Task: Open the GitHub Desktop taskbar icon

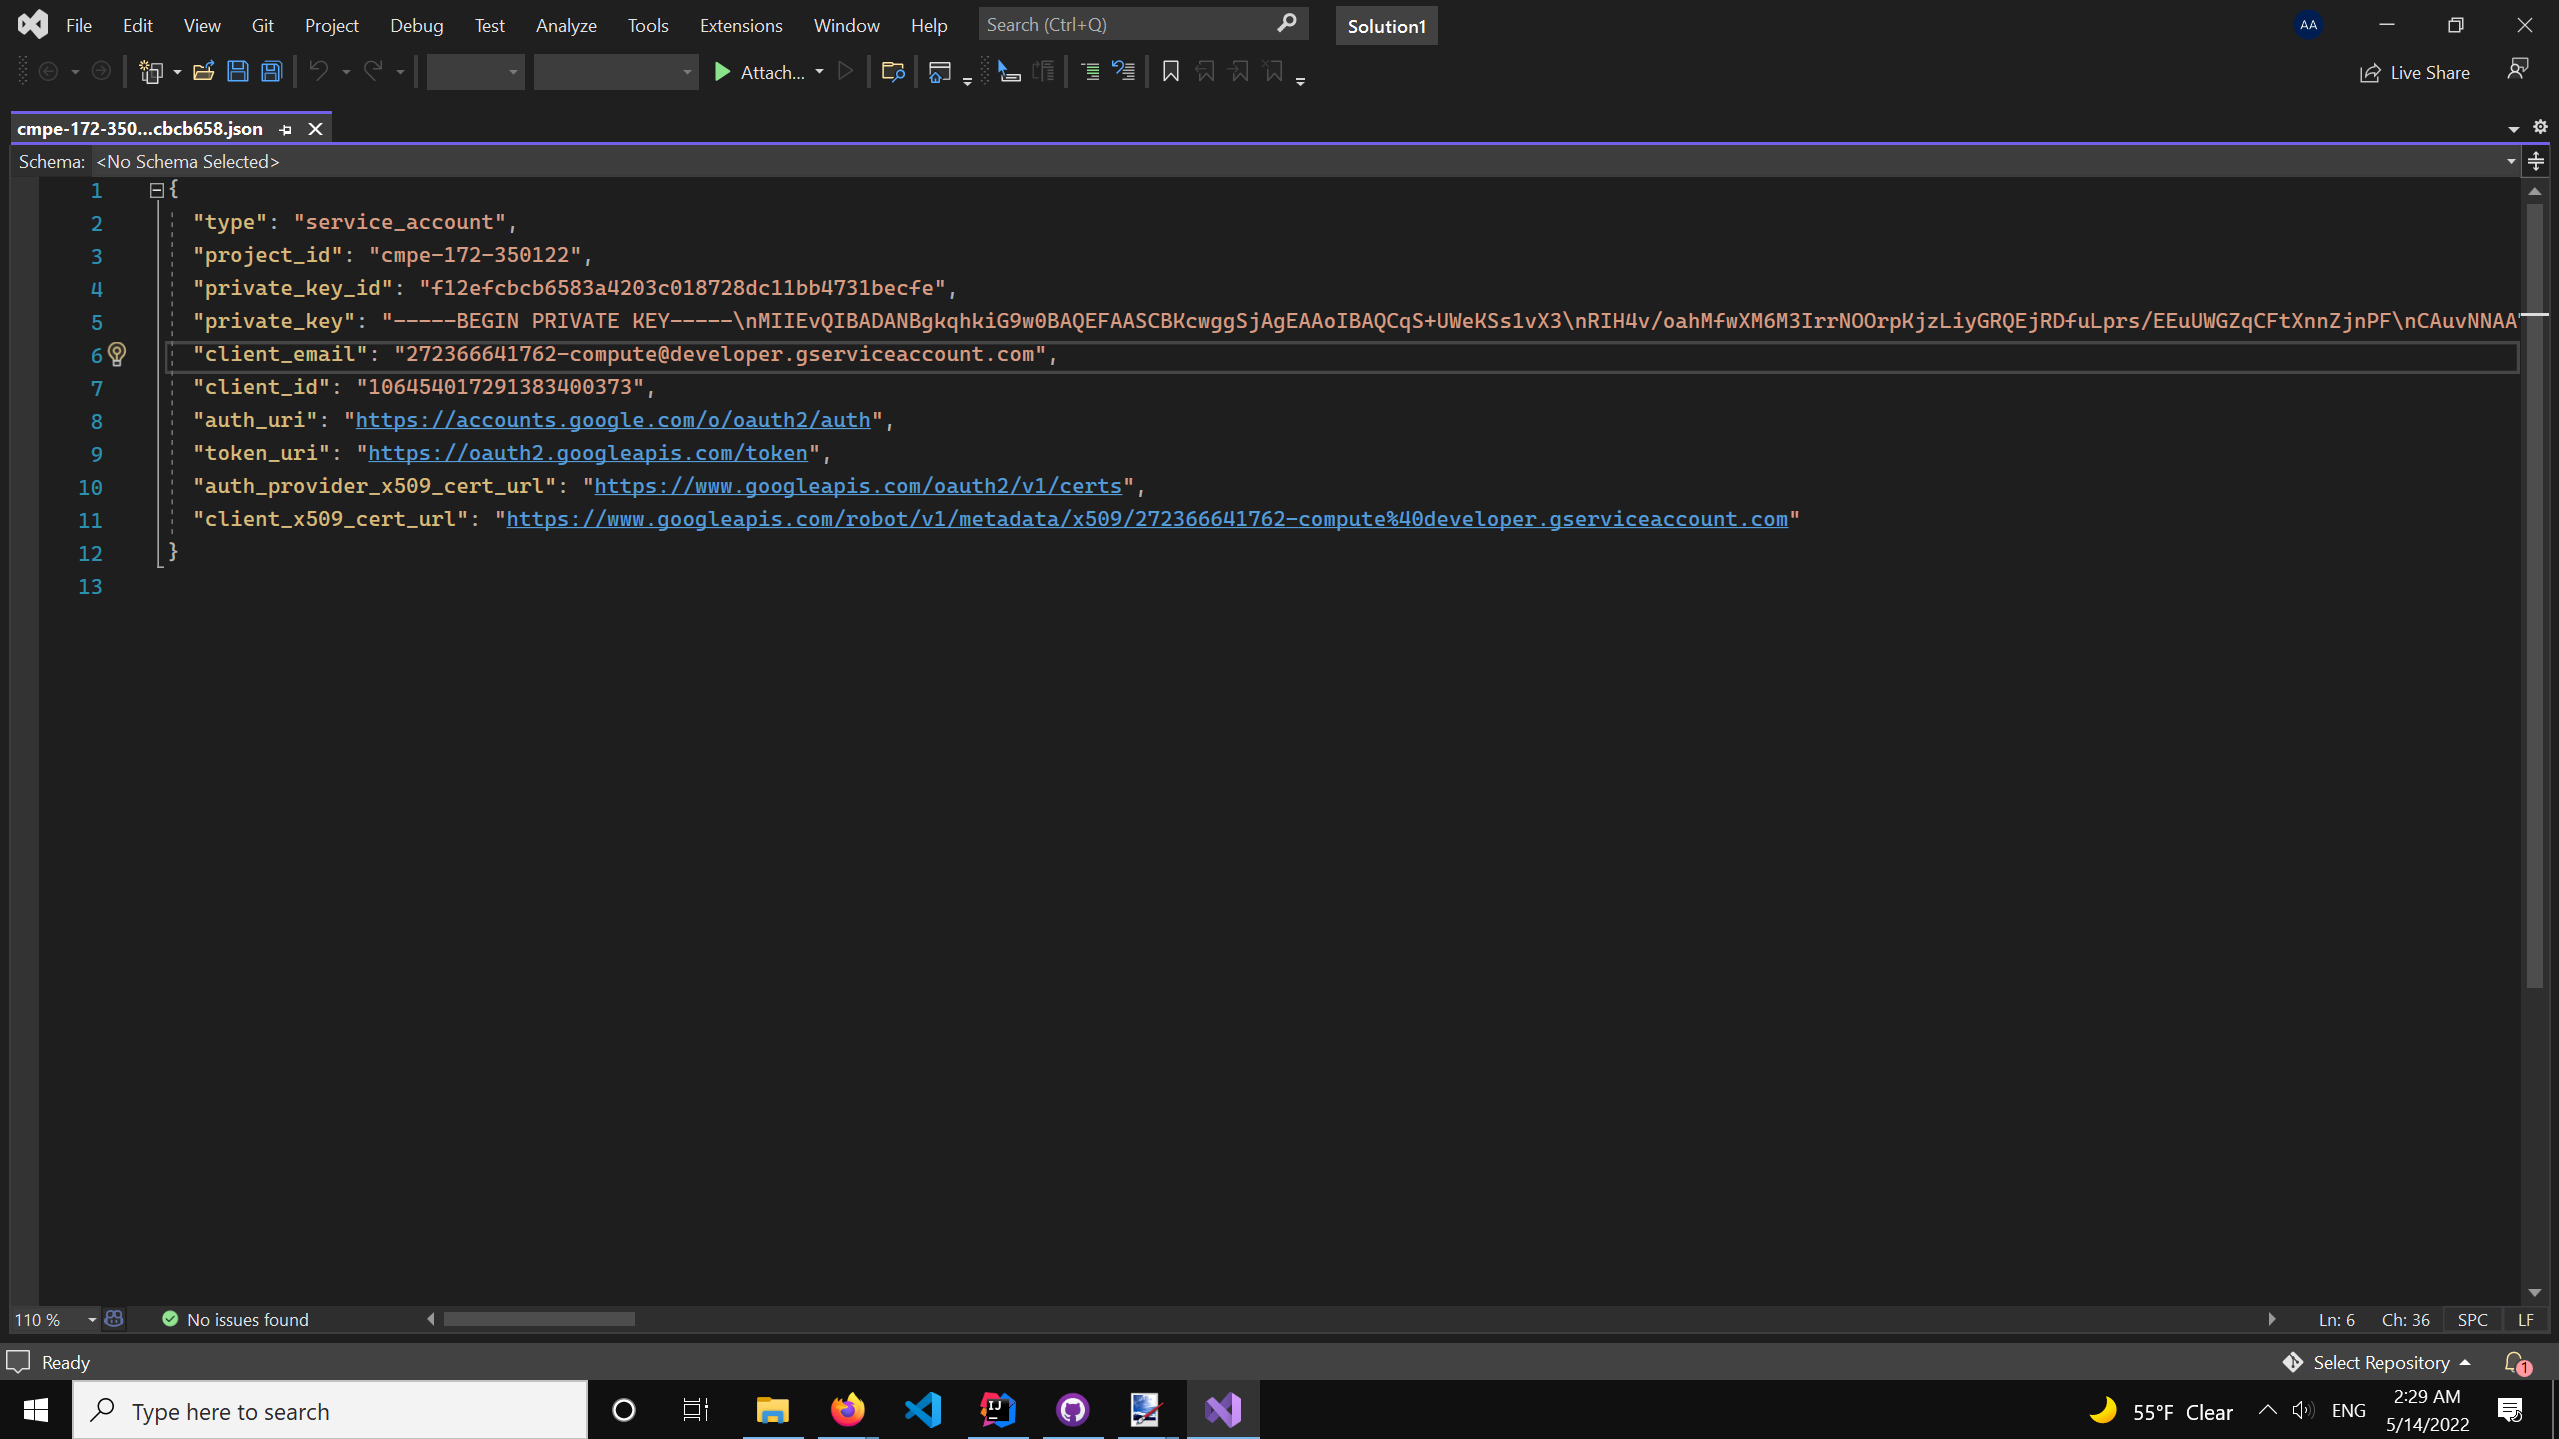Action: pyautogui.click(x=1072, y=1410)
